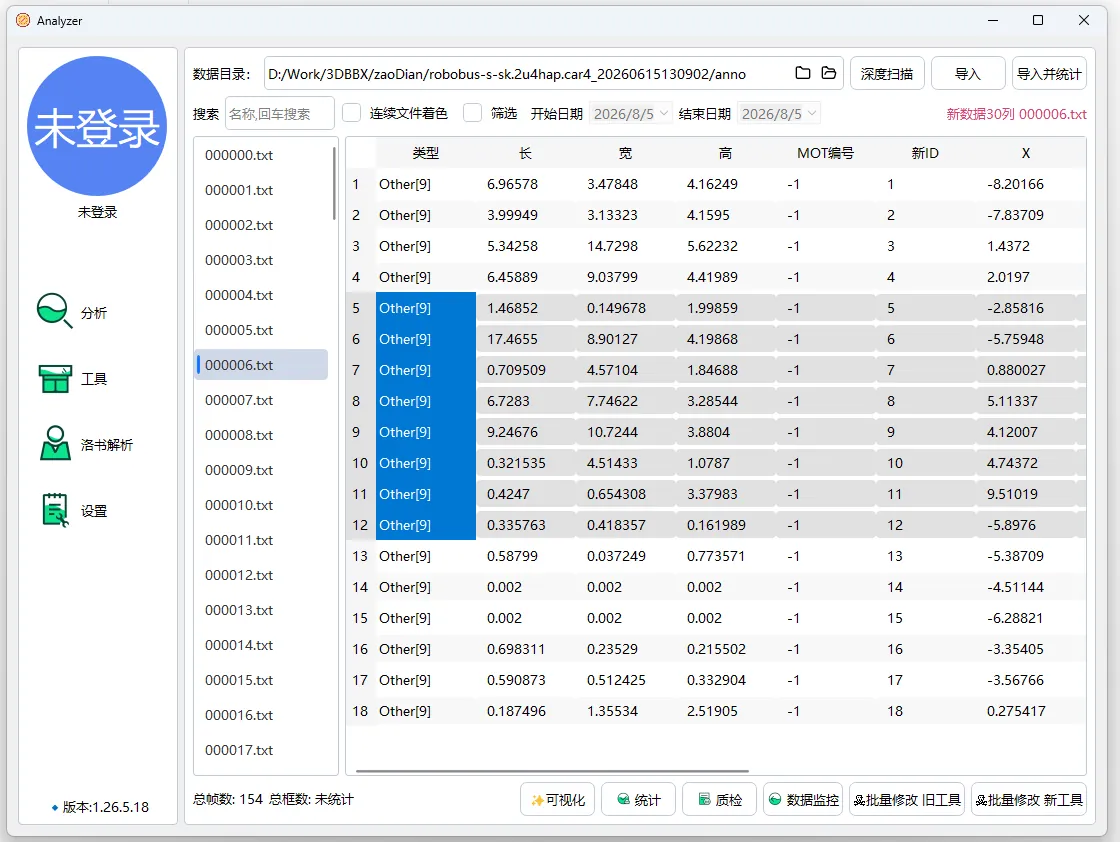1120x842 pixels.
Task: Open the 结束日期 end date dropdown
Action: coord(779,114)
